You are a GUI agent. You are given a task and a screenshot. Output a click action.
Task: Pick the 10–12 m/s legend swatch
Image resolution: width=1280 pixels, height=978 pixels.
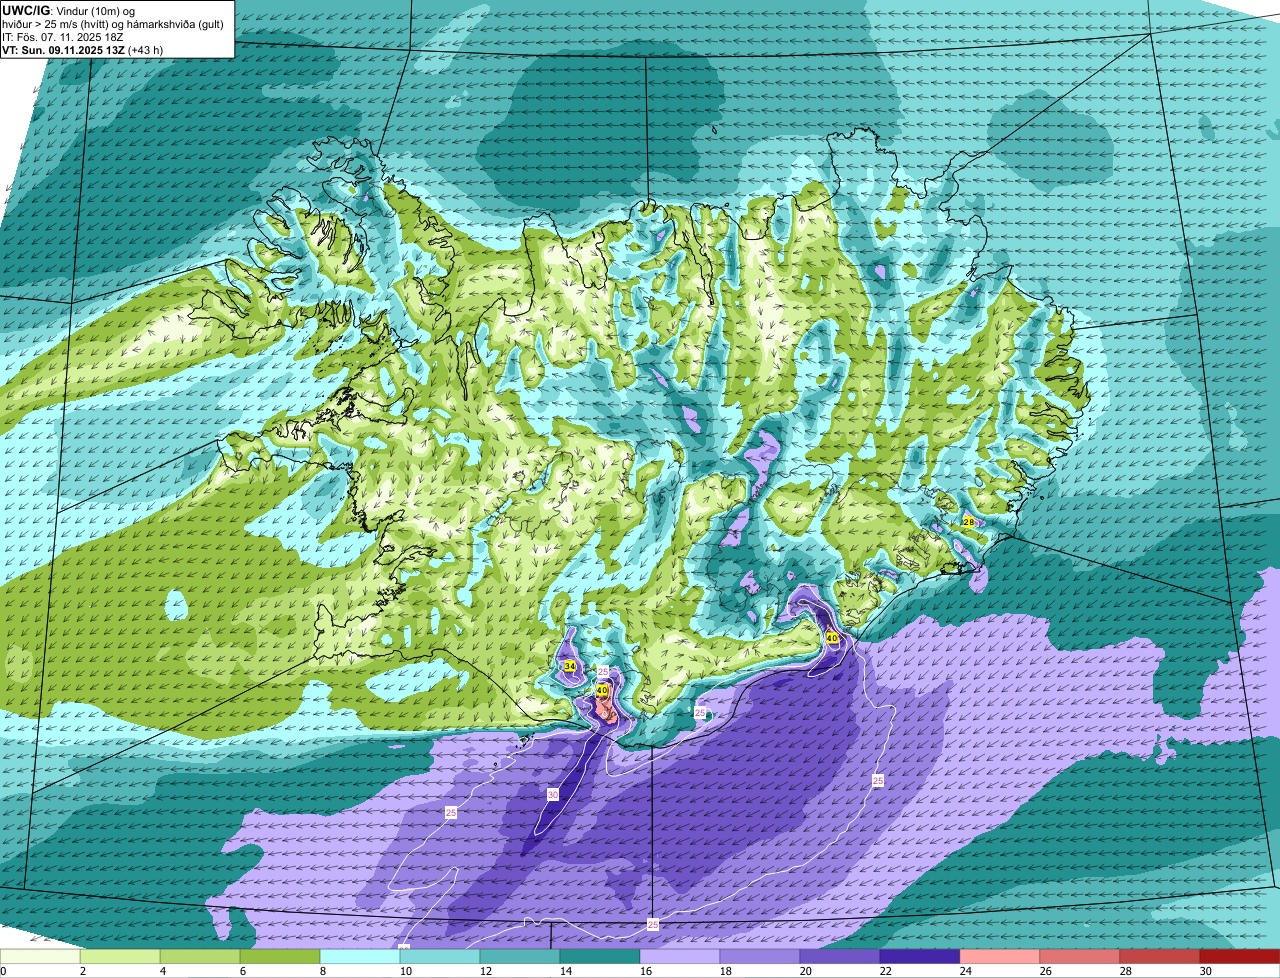pos(440,957)
